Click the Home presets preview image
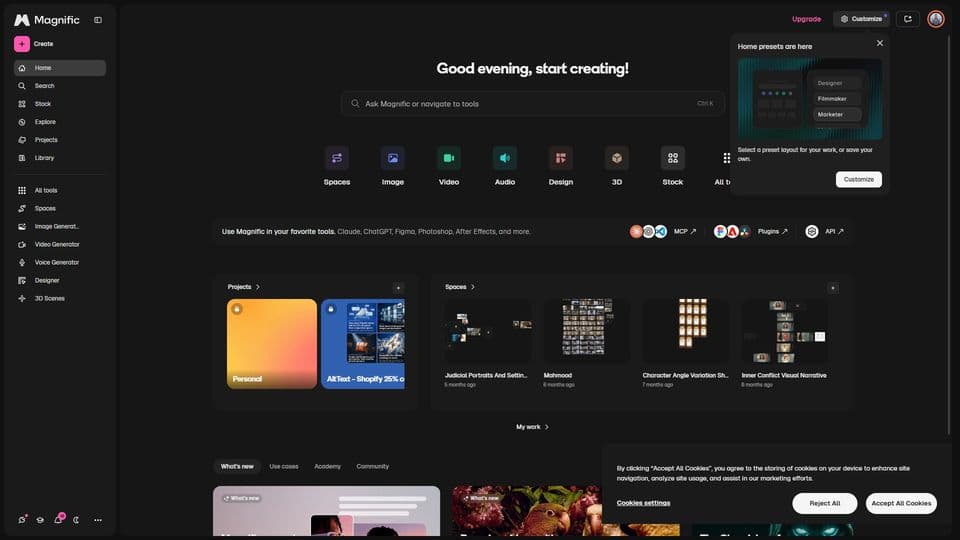Screen dimensions: 960x540 click(x=809, y=99)
